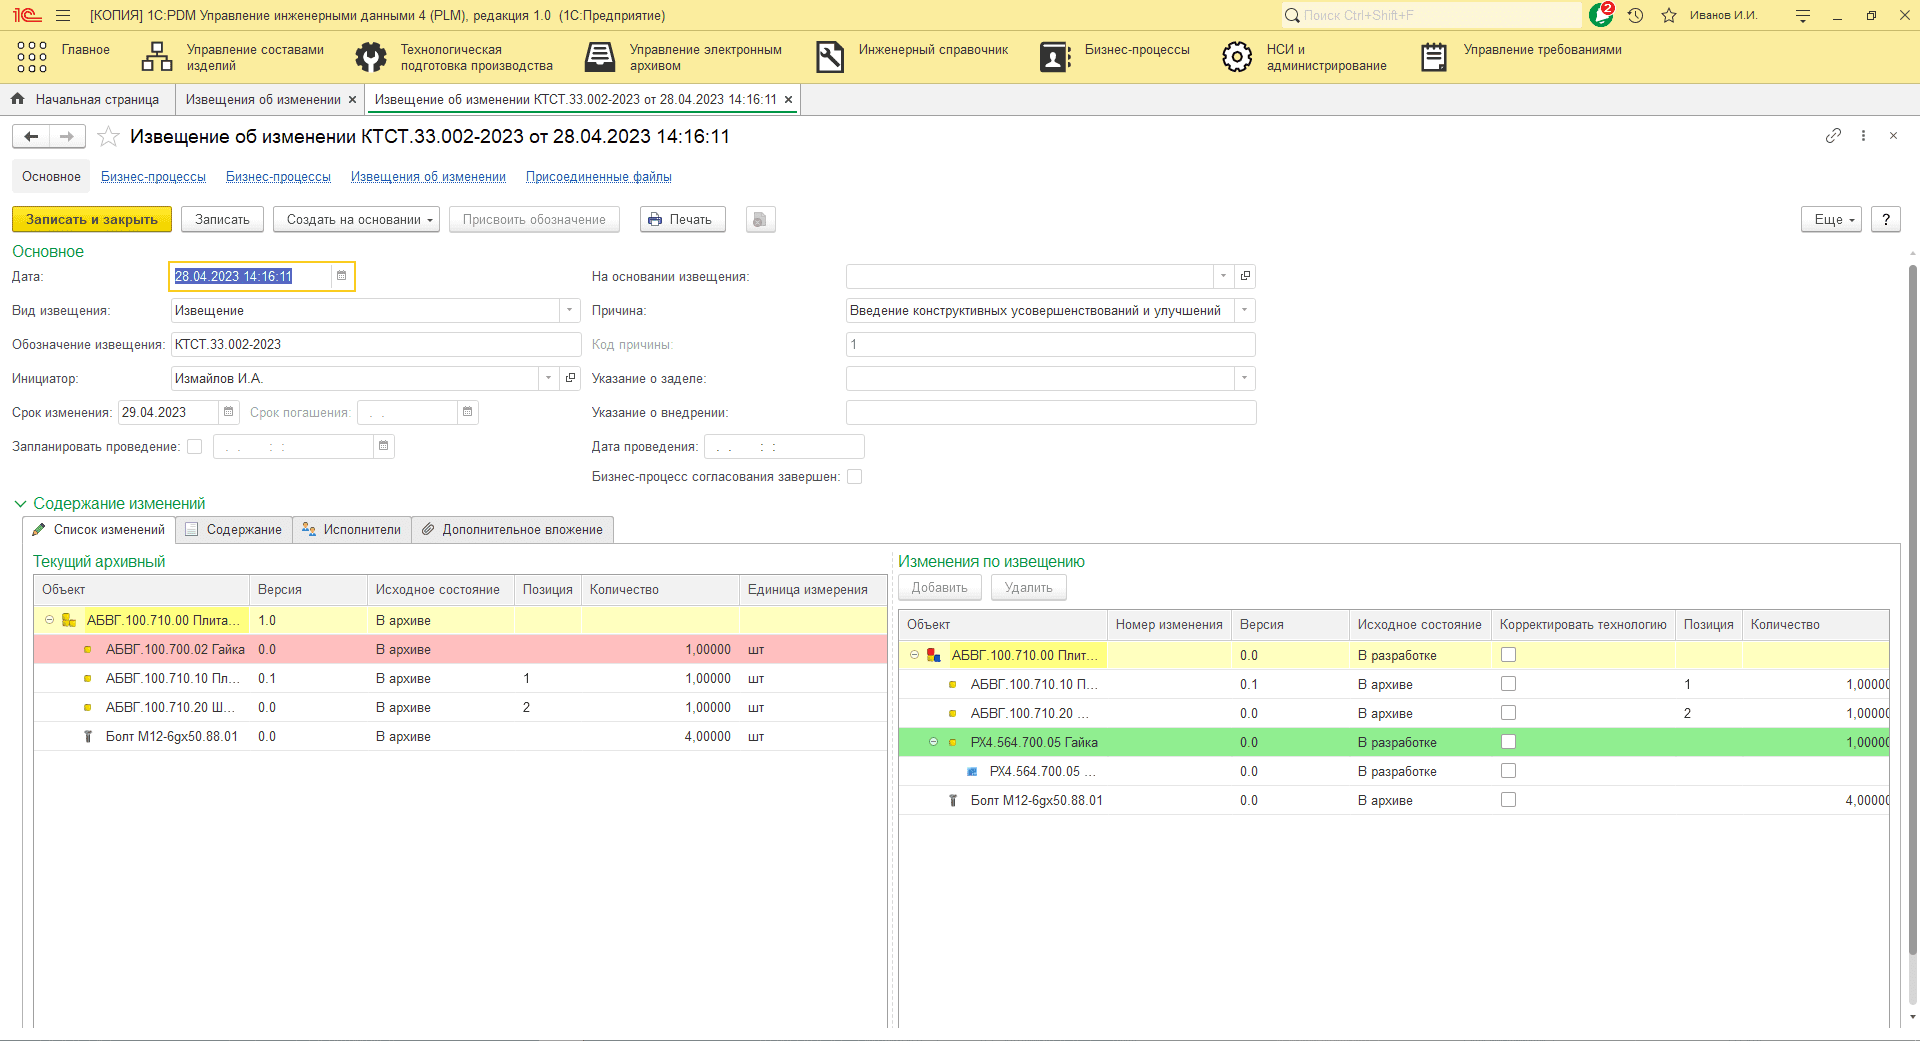
Task: Check Корректировать технологию for Болт М12 row
Action: coord(1508,800)
